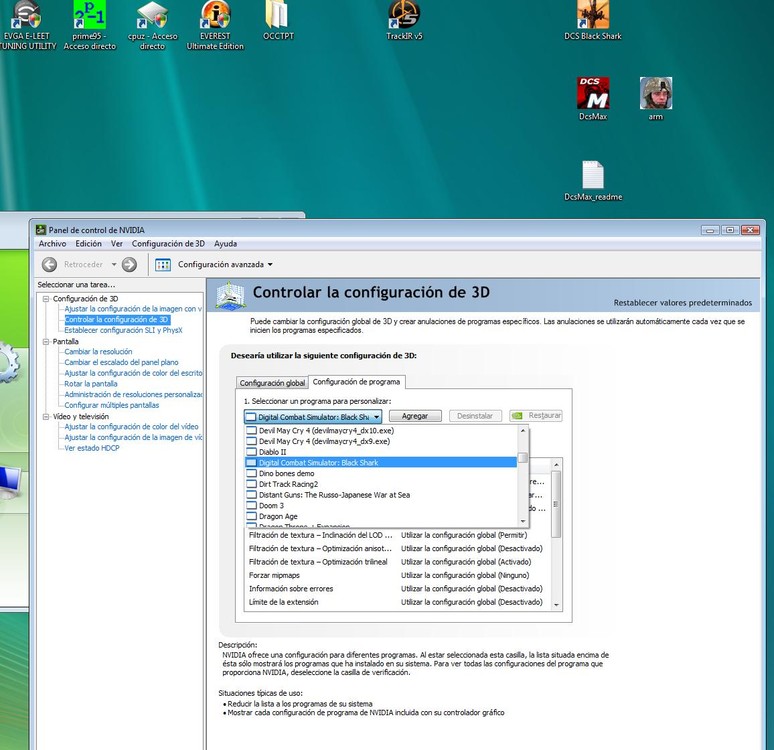Open Establecer configuración SLI y PhysX

pyautogui.click(x=123, y=330)
